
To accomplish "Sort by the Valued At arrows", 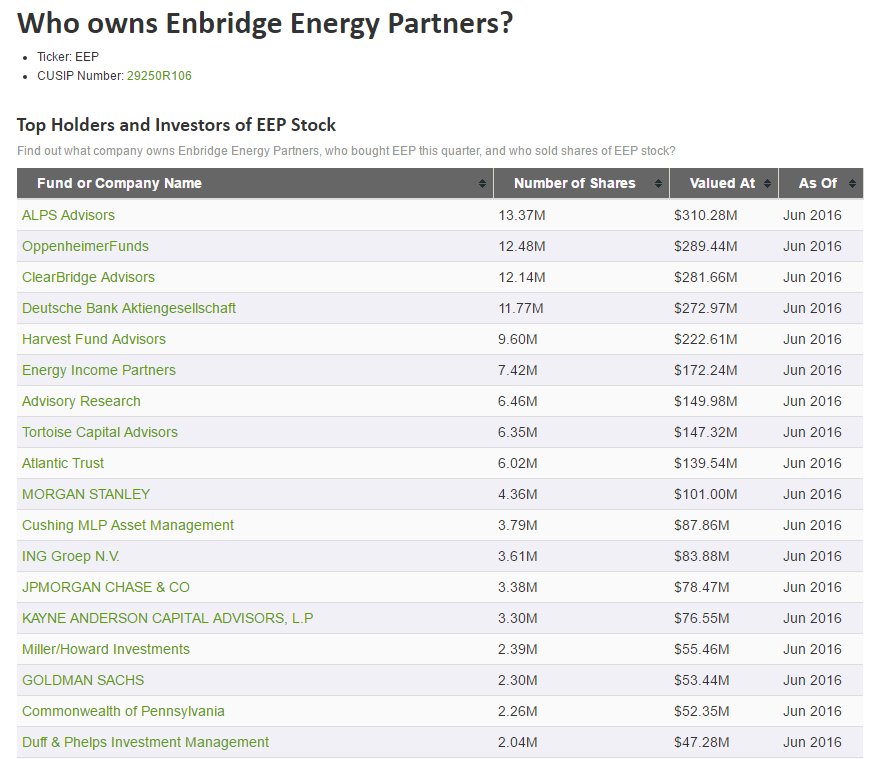I will [767, 183].
